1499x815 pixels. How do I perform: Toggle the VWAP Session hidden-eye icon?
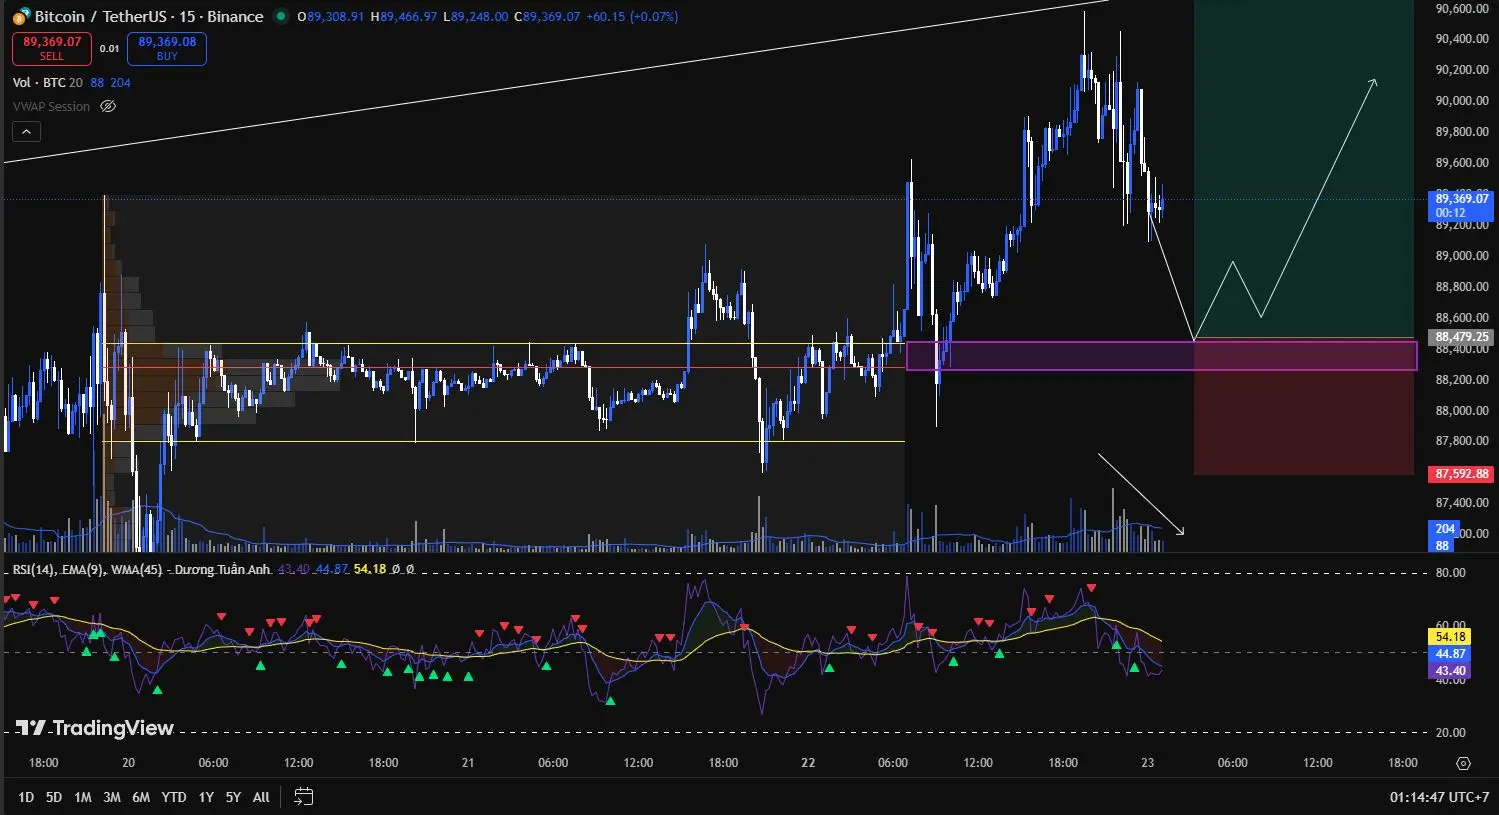pyautogui.click(x=108, y=106)
